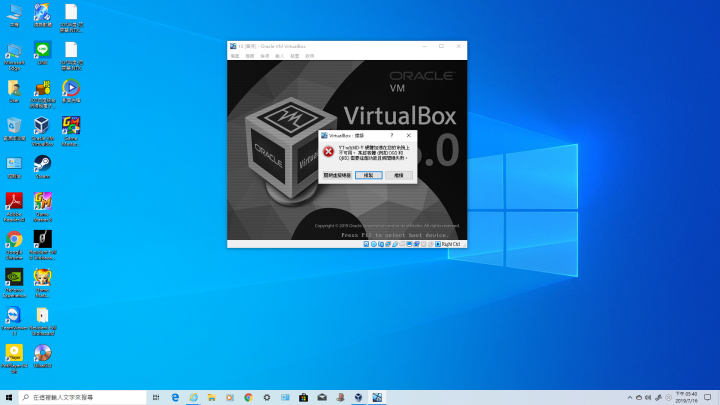
Task: Open the taskbar clock and date
Action: point(686,397)
